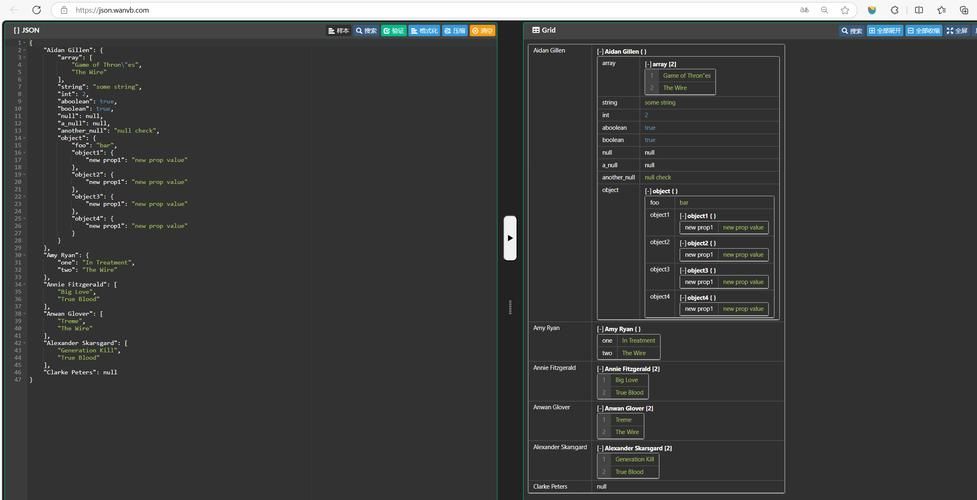Viewport: 977px width, 500px height.
Task: Click the browser refresh icon
Action: point(36,10)
